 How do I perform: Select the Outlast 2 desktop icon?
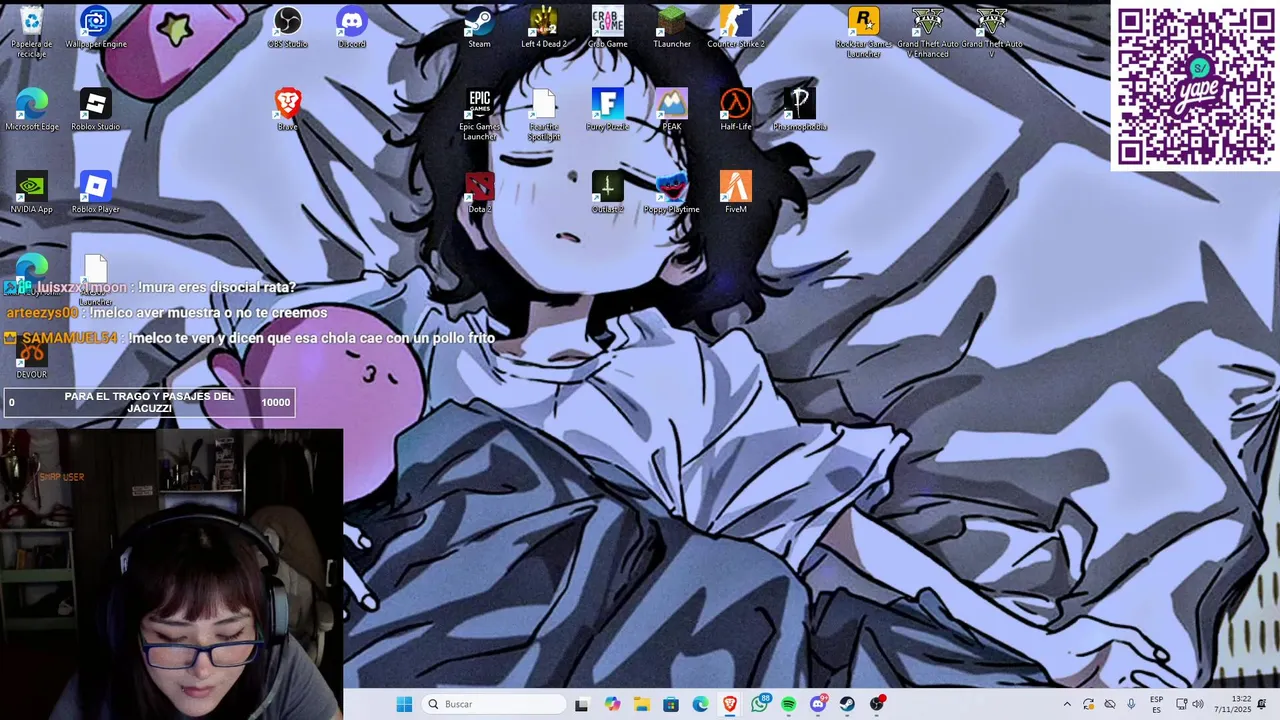pos(608,192)
